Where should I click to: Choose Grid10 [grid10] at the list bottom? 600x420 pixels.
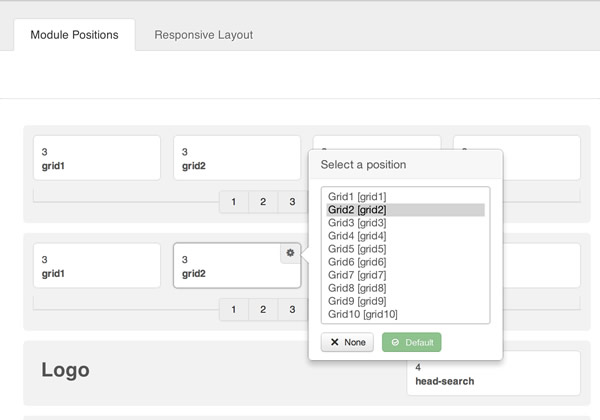click(362, 314)
